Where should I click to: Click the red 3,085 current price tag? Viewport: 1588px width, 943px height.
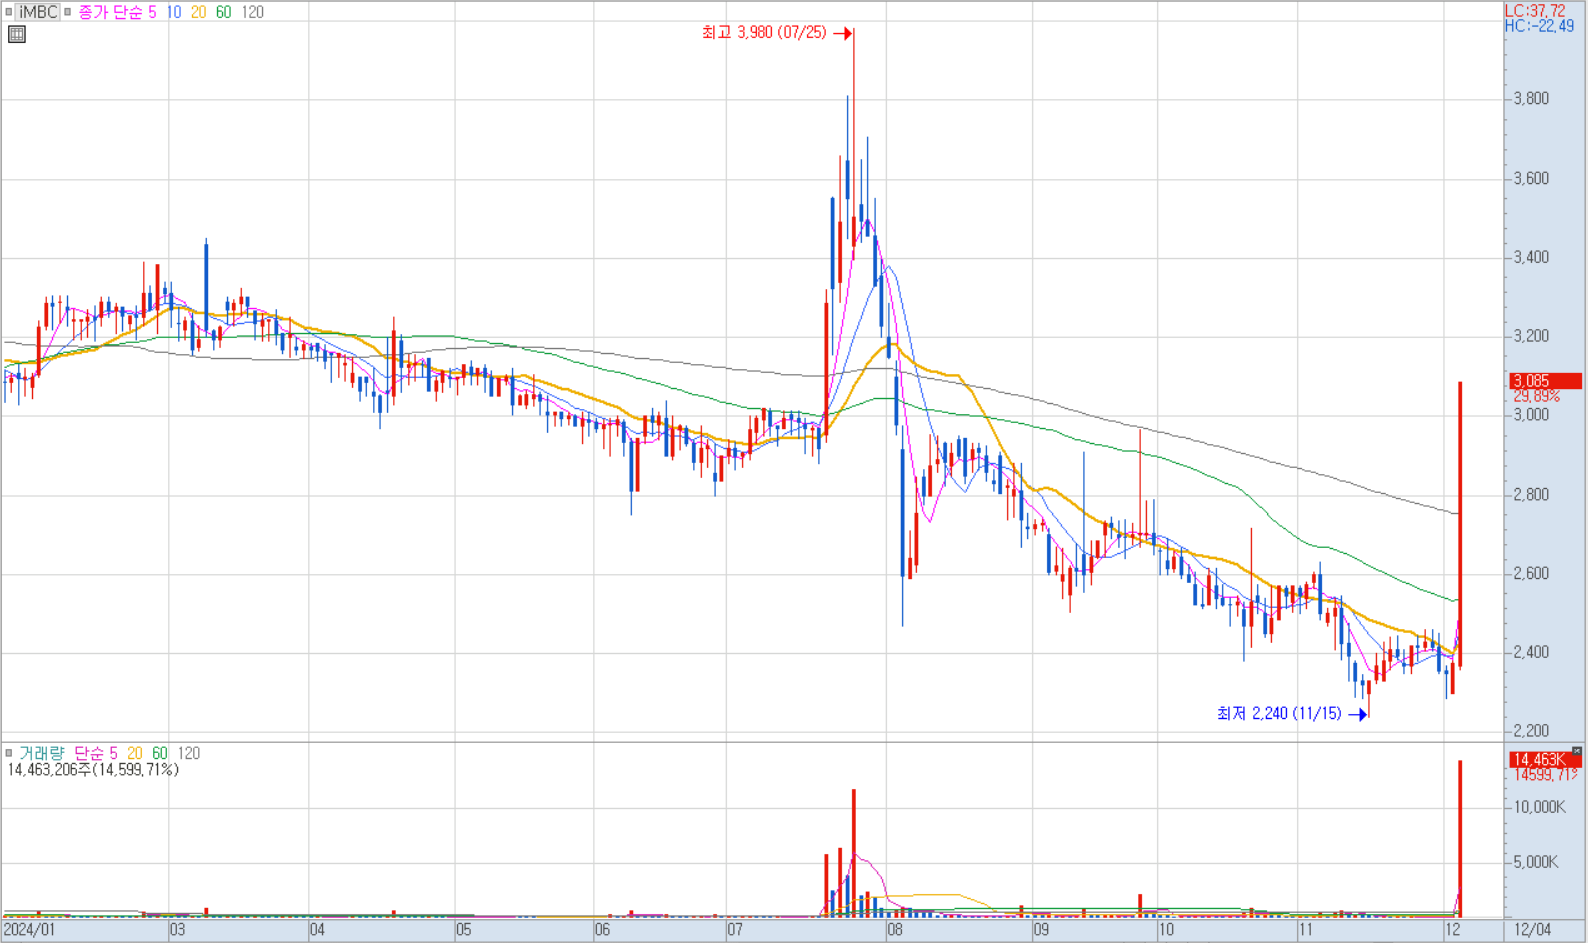pos(1545,381)
